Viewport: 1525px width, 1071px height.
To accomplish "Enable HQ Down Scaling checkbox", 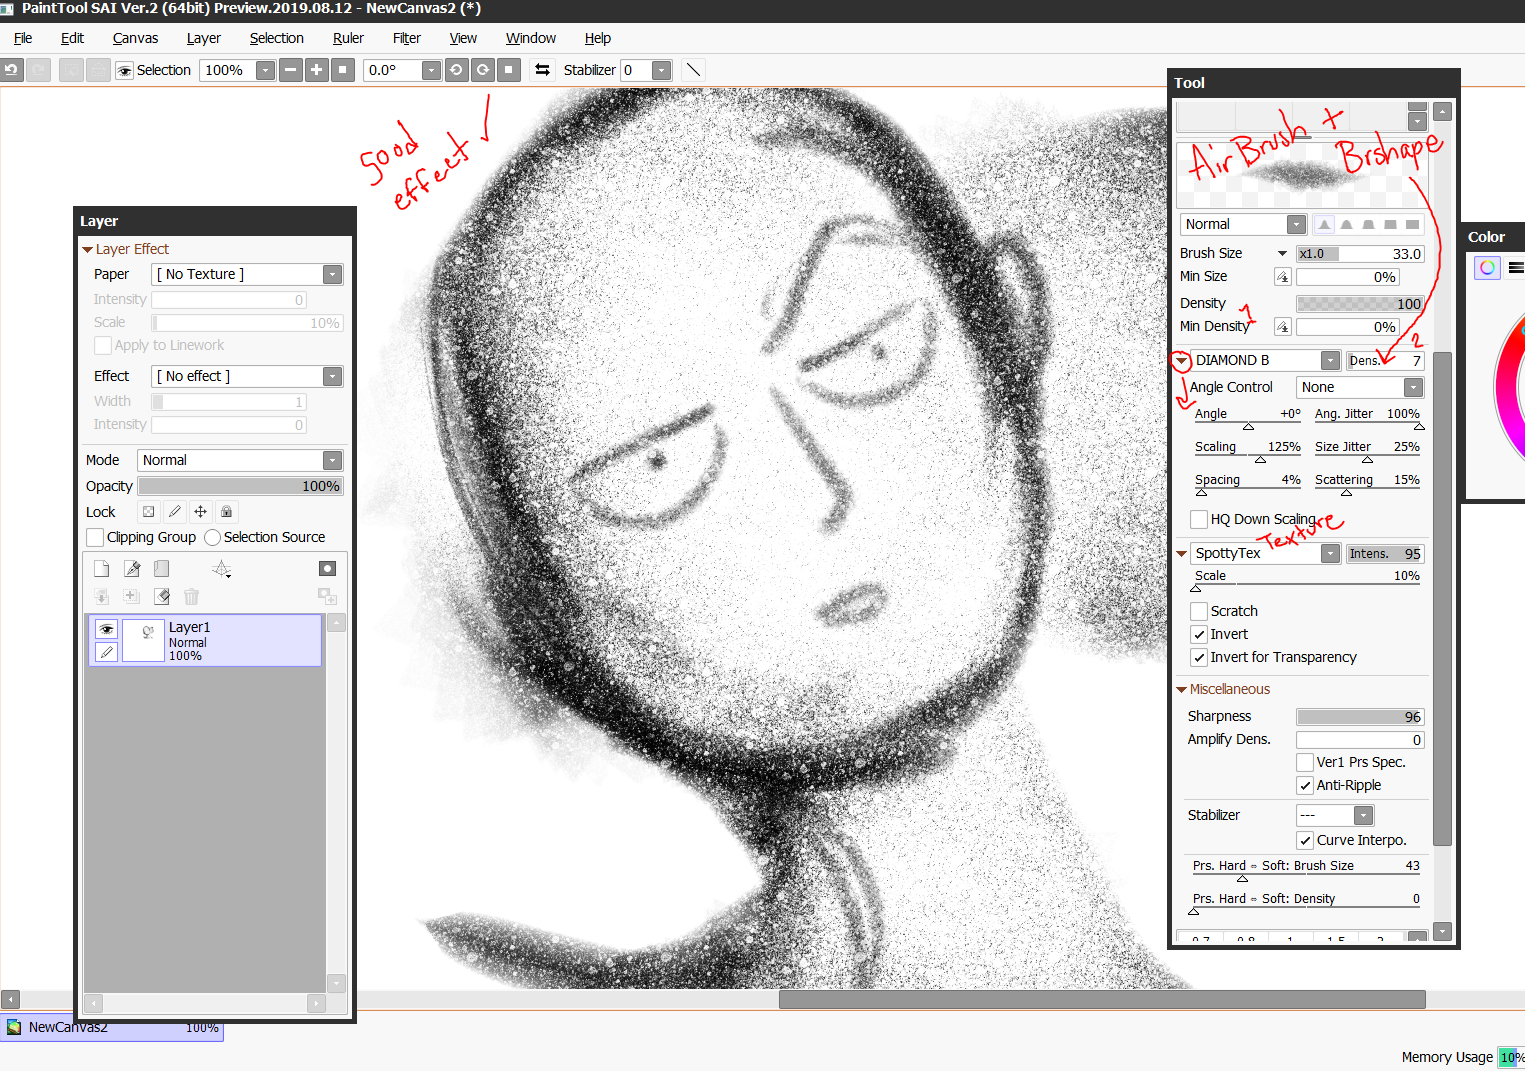I will (x=1199, y=519).
